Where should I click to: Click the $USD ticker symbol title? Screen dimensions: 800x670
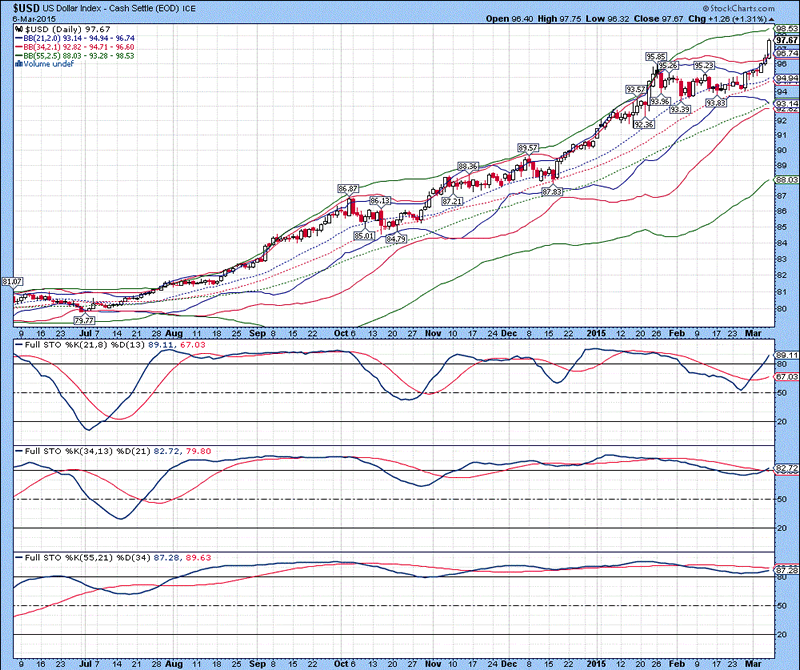click(x=19, y=7)
